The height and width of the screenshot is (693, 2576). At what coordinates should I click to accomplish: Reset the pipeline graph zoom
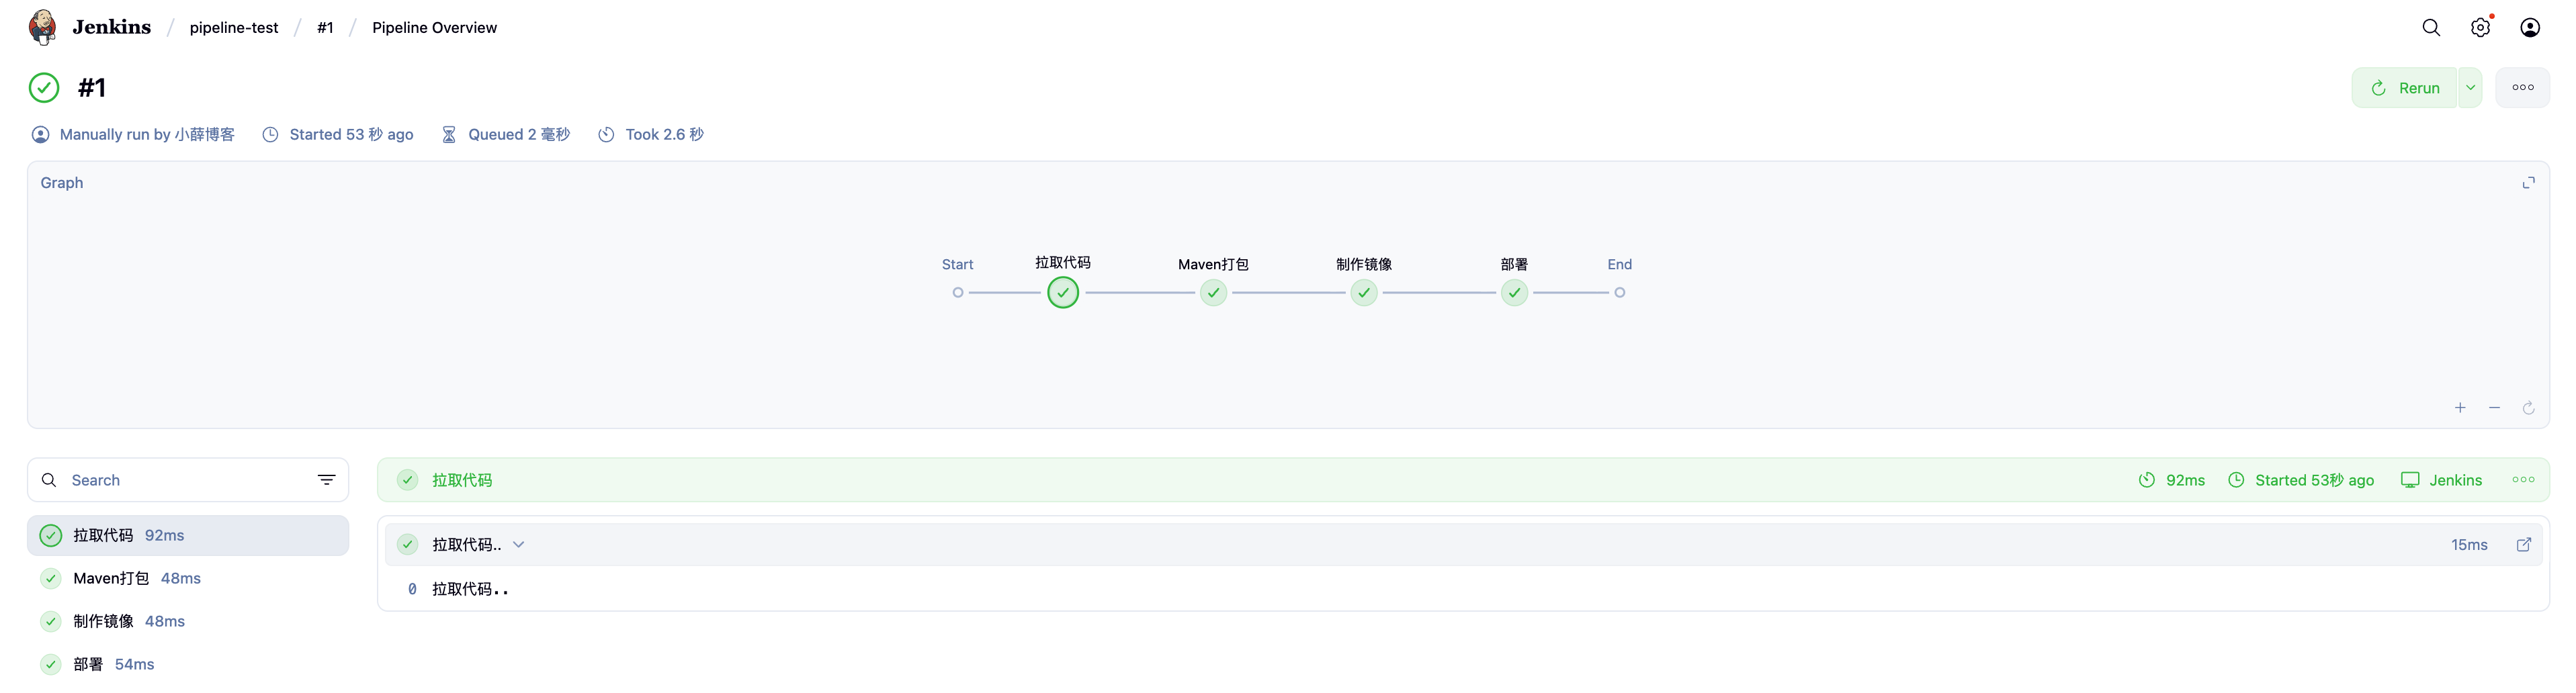click(2528, 408)
